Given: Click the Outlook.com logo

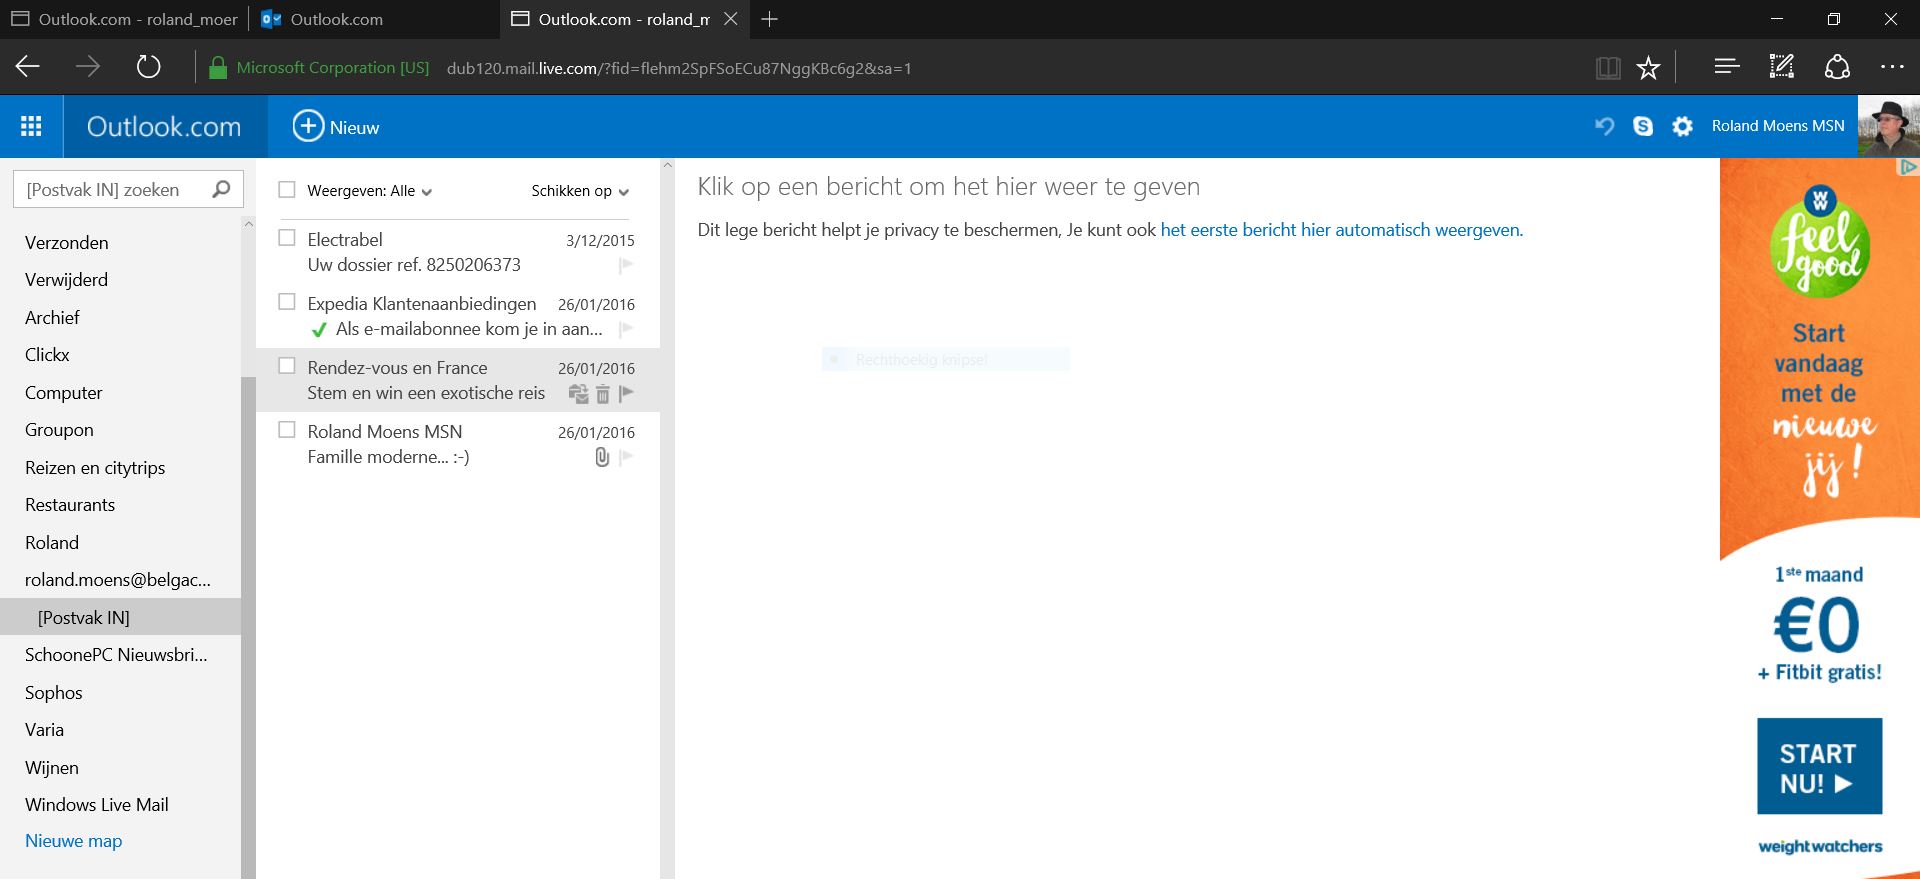Looking at the screenshot, I should [x=164, y=127].
